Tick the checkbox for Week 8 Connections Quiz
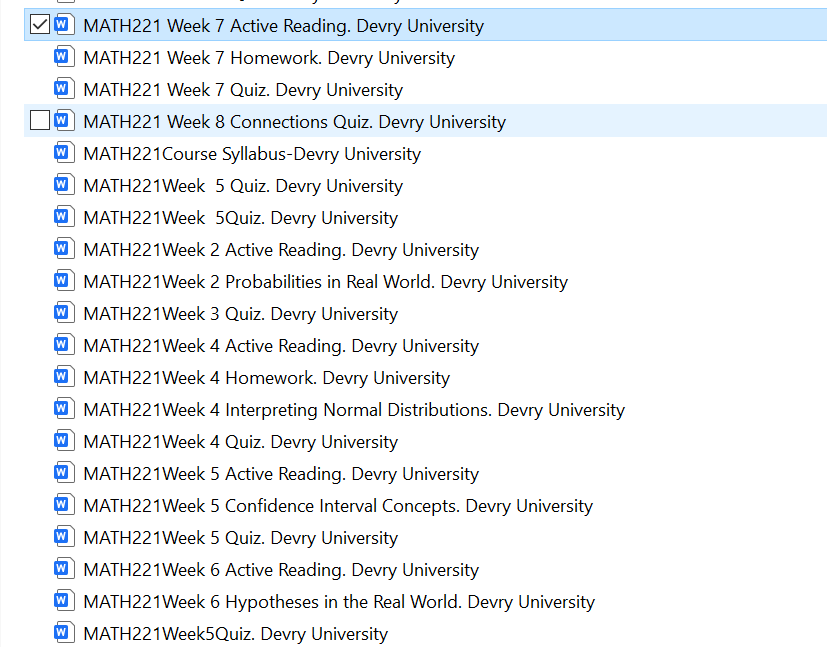Image resolution: width=827 pixels, height=647 pixels. coord(40,120)
